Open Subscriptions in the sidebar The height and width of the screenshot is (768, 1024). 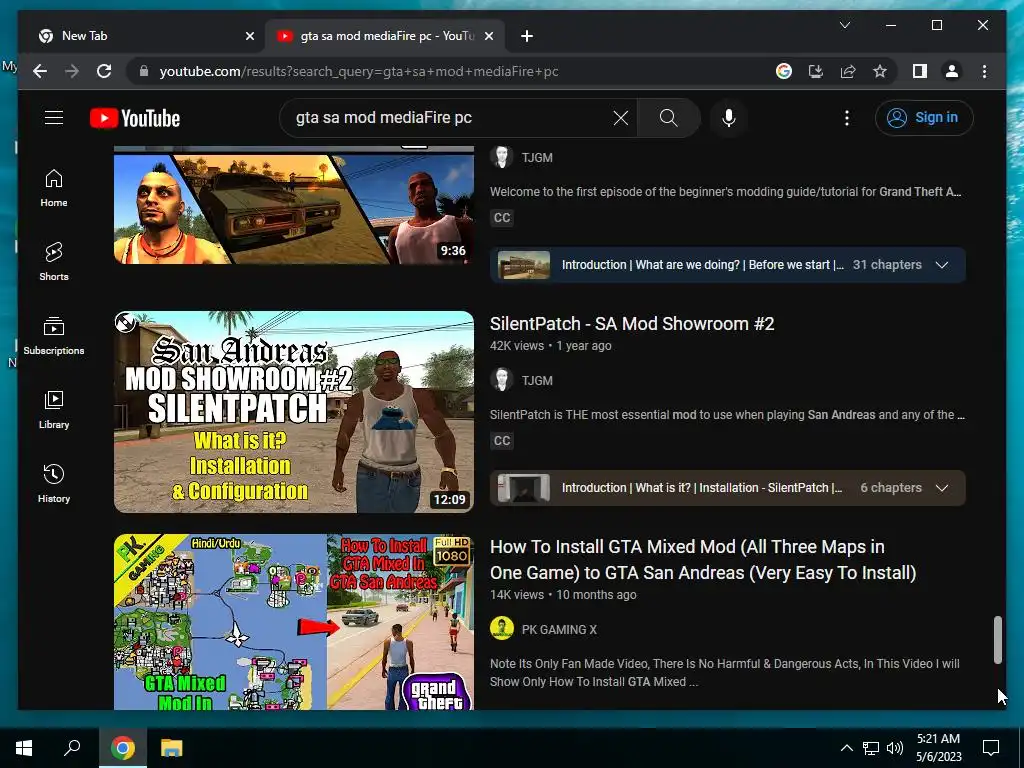[x=54, y=336]
